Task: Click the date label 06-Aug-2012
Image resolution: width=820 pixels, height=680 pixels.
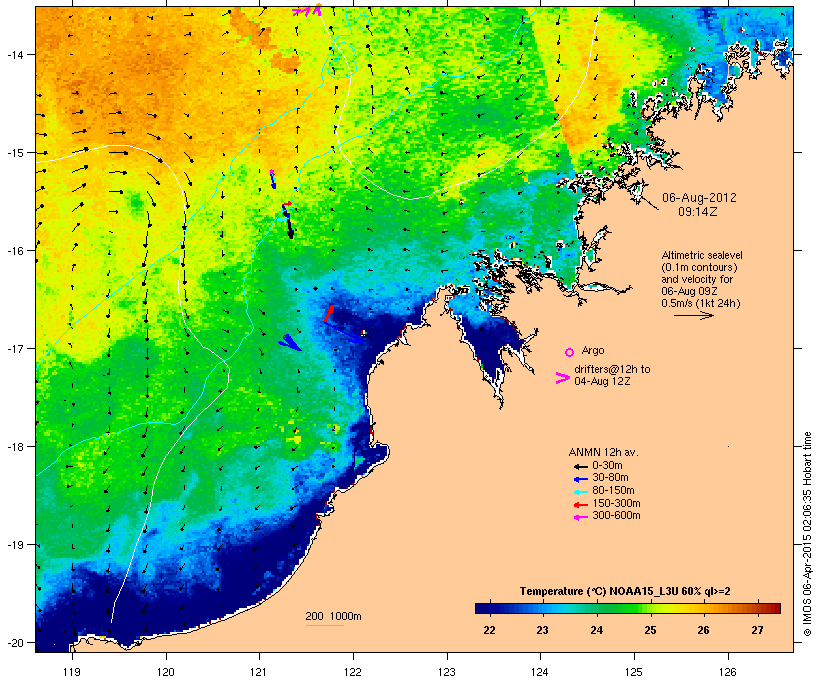Action: pyautogui.click(x=699, y=198)
